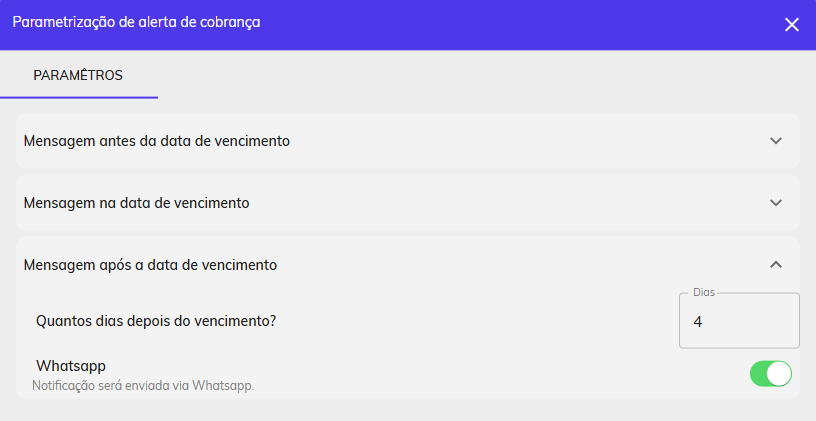Select the 'Mensagem após a data de vencimento' header text

(x=150, y=265)
